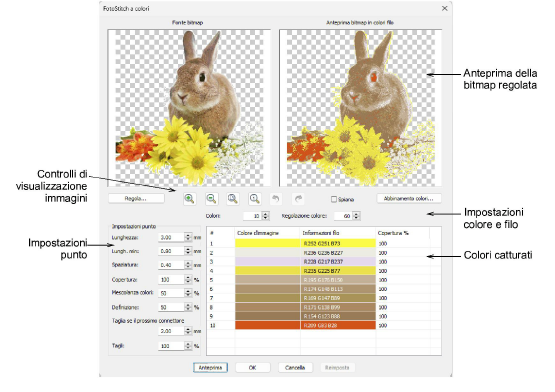555x392 pixels.
Task: Click the Definizione value field
Action: tap(171, 307)
